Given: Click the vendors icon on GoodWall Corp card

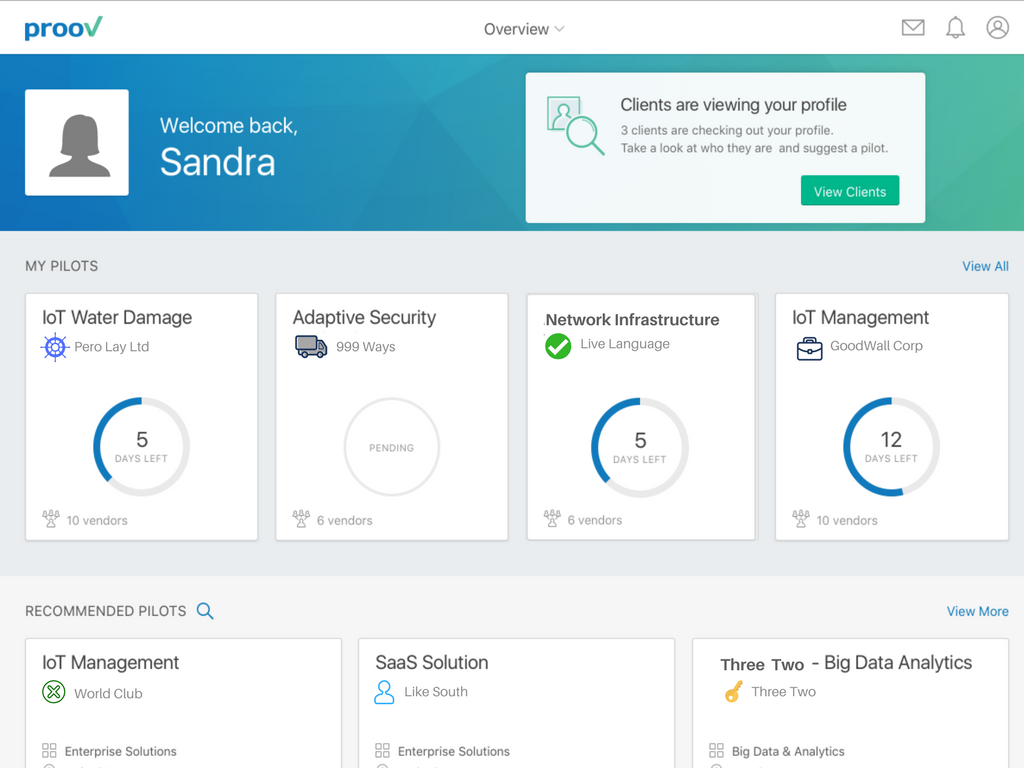Looking at the screenshot, I should click(x=801, y=519).
